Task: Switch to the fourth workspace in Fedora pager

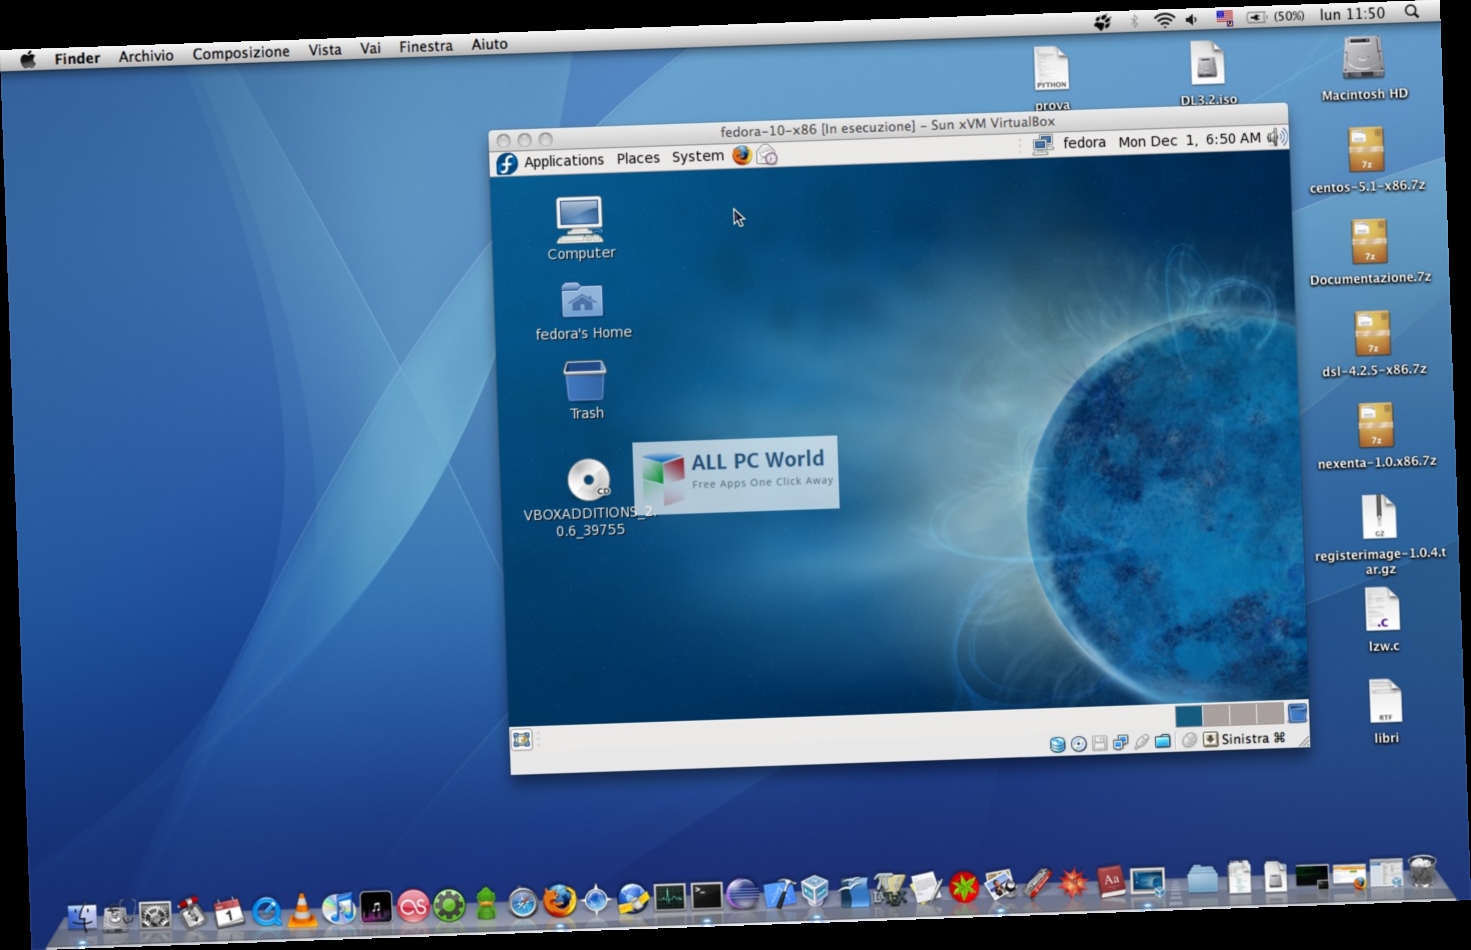Action: coord(1269,713)
